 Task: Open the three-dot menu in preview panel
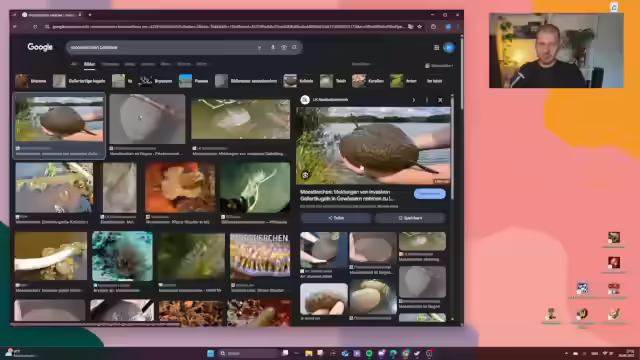click(x=427, y=100)
